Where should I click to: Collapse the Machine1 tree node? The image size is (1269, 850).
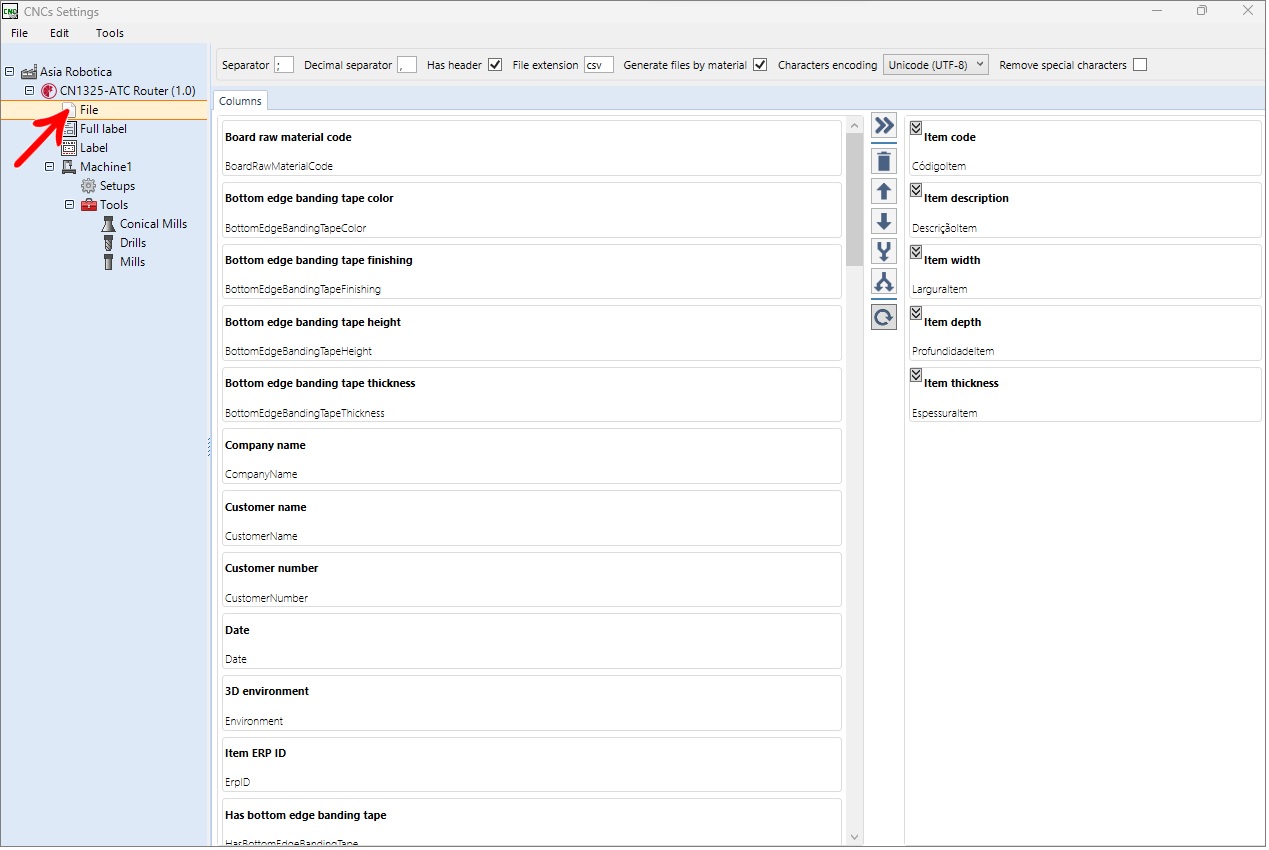(x=50, y=167)
